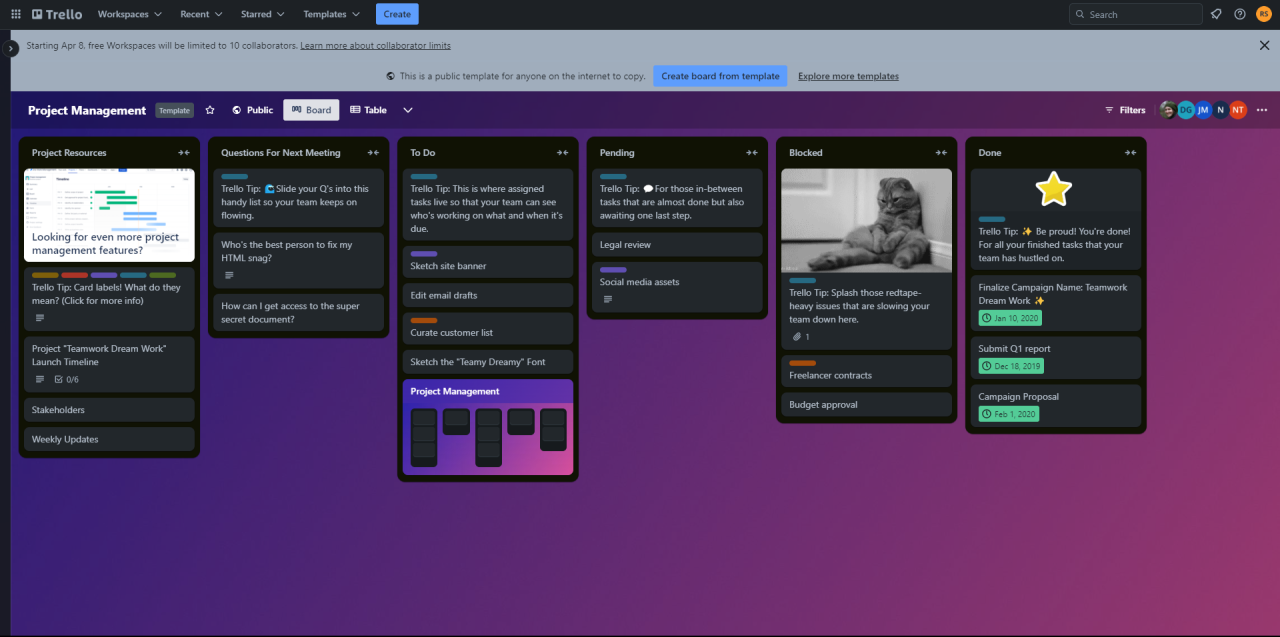Dismiss the collaborator limits banner

1264,45
